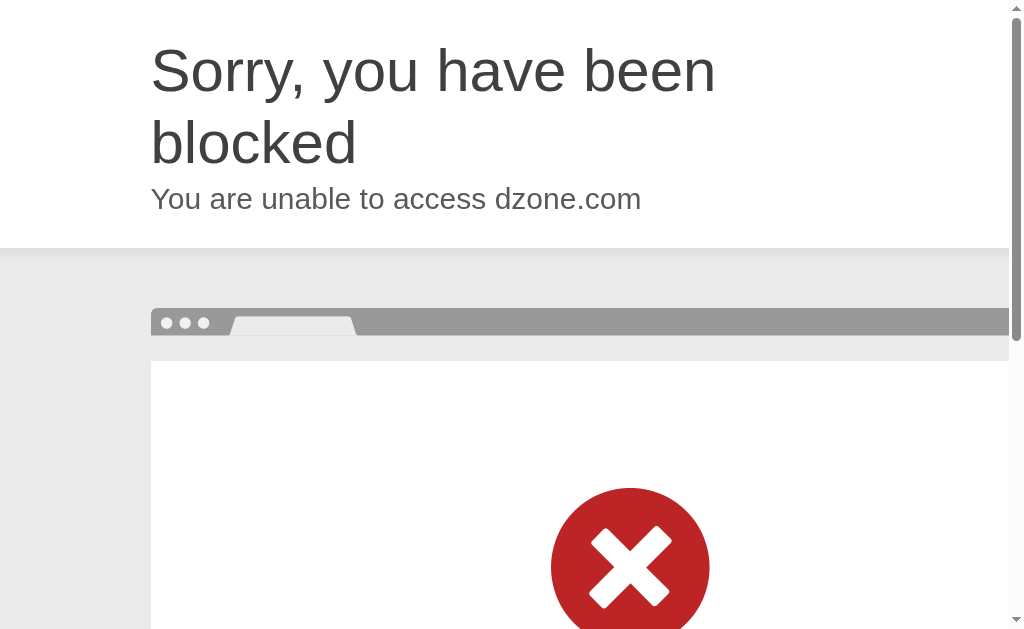Click the first dot in illustrated browser bar
The width and height of the screenshot is (1024, 629).
pyautogui.click(x=167, y=323)
